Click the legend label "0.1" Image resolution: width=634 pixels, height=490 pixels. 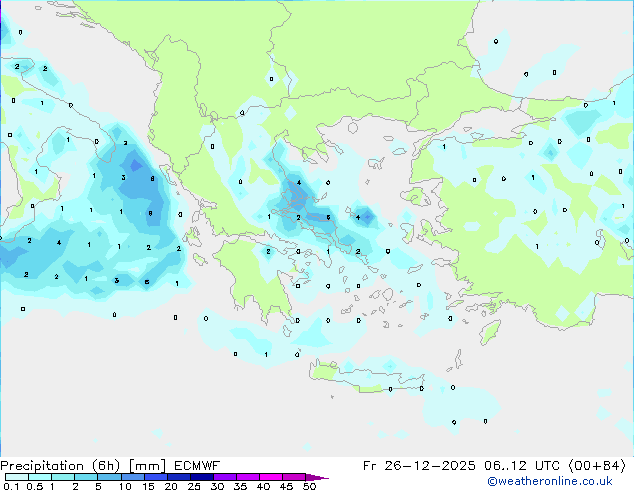(11, 486)
